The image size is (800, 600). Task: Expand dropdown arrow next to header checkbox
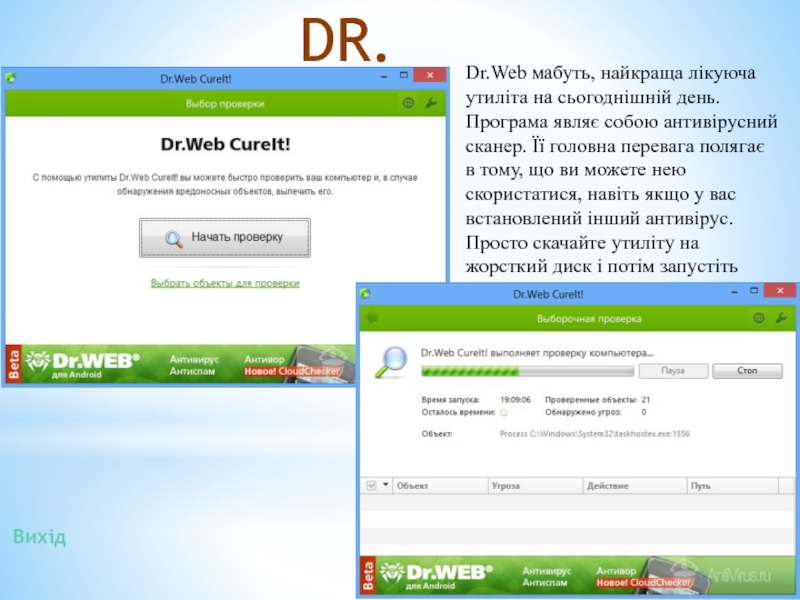pos(386,485)
